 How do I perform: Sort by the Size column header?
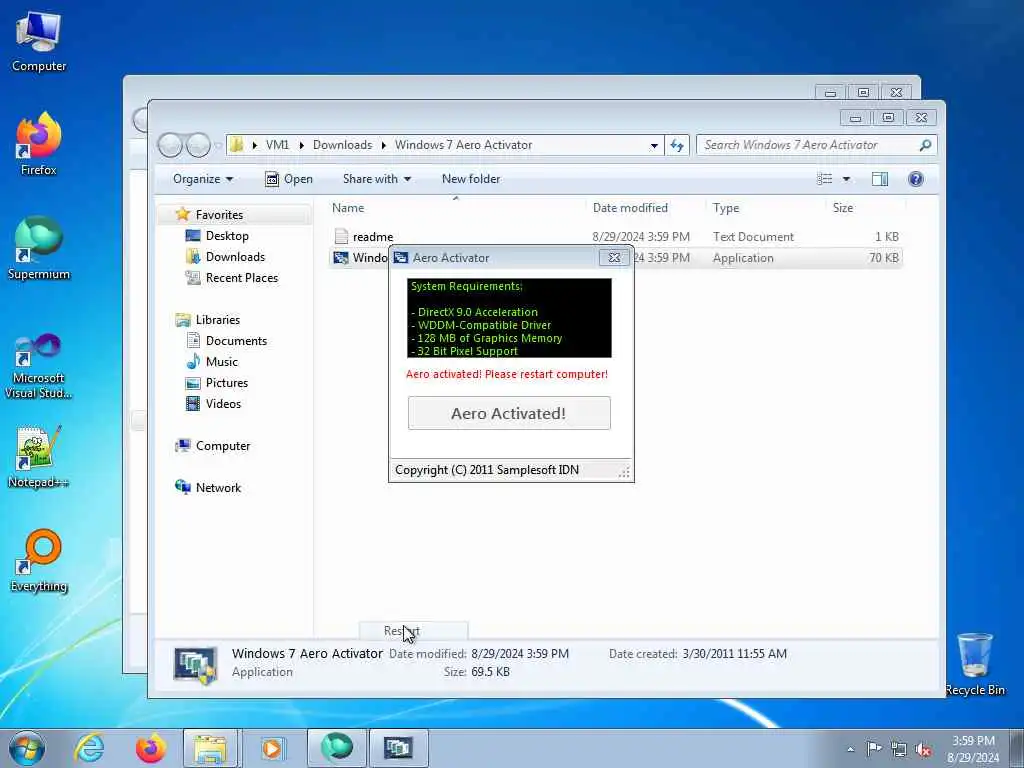[865, 208]
